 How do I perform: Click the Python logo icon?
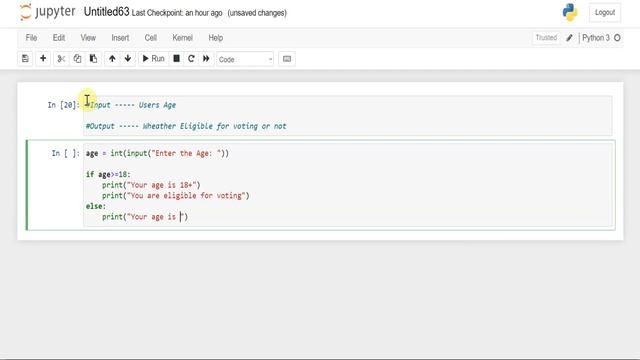tap(570, 12)
